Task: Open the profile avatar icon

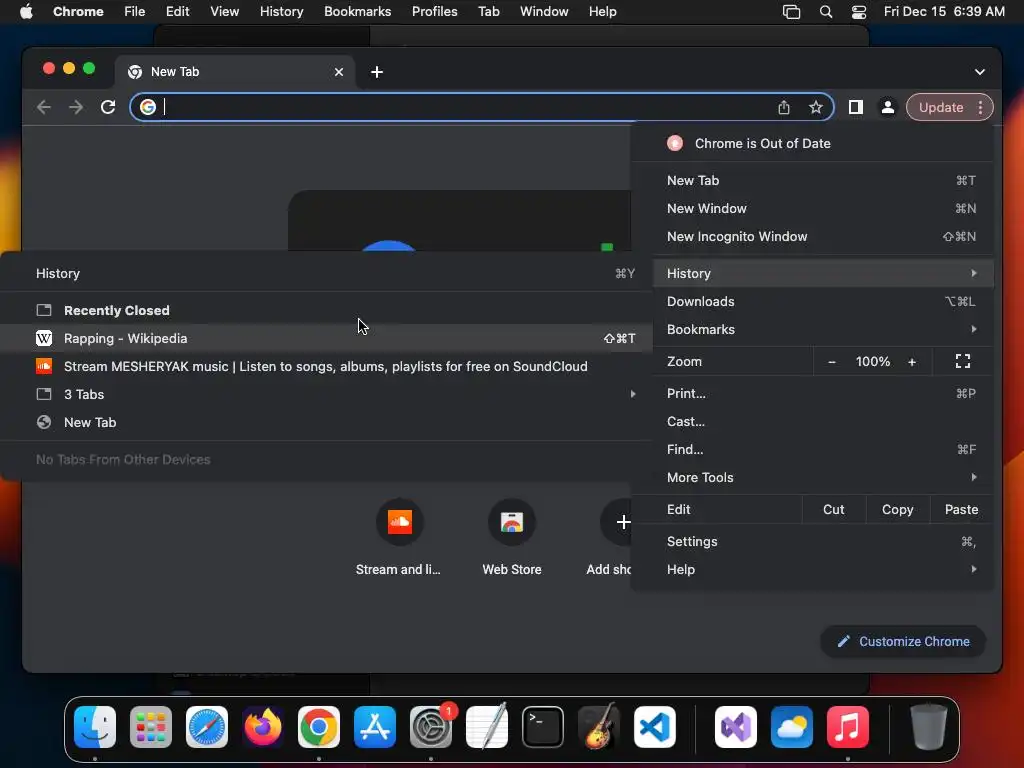Action: coord(888,107)
